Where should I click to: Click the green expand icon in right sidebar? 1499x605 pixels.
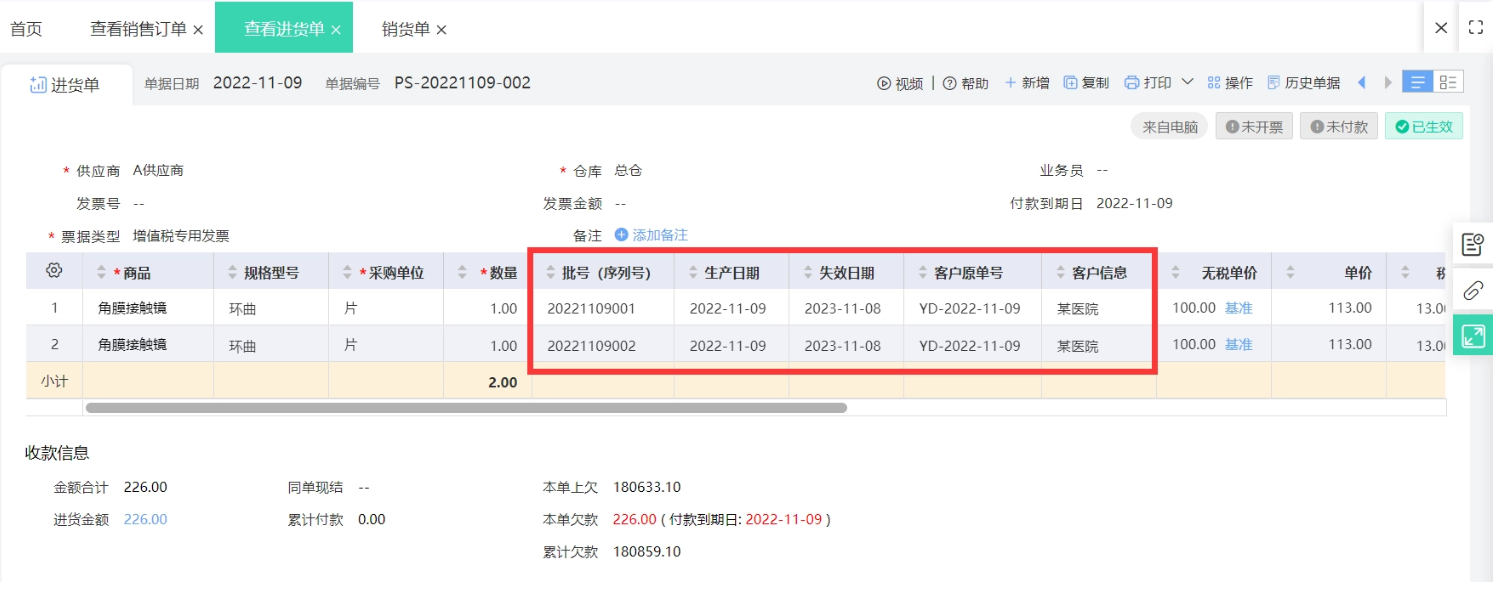(x=1472, y=336)
